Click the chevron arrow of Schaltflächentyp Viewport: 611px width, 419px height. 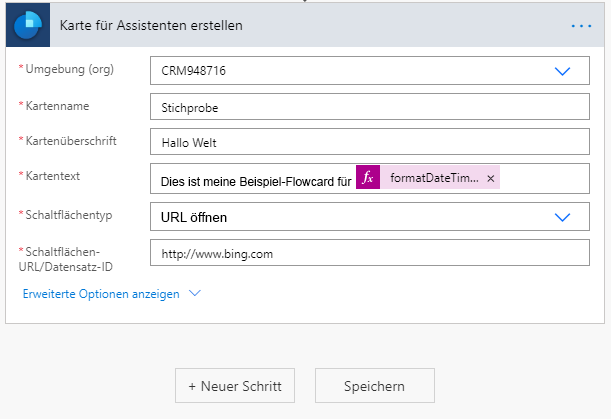tap(562, 217)
